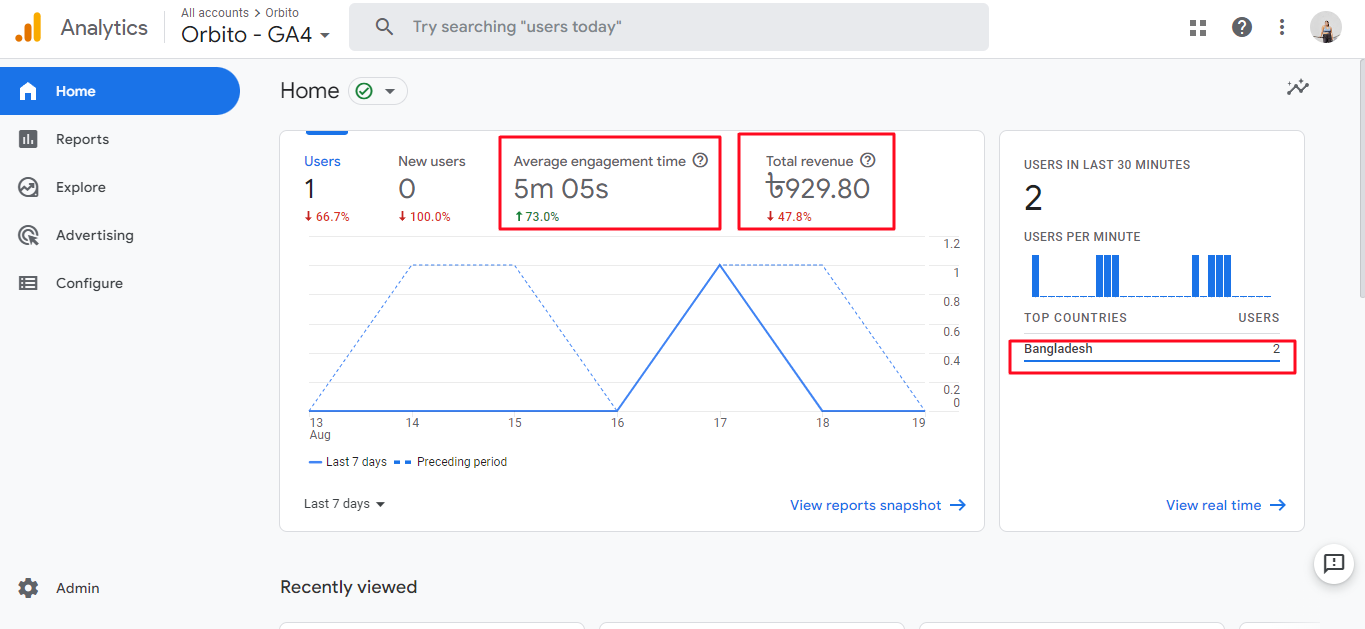
Task: Open the feedback chat bubble button
Action: [1333, 563]
